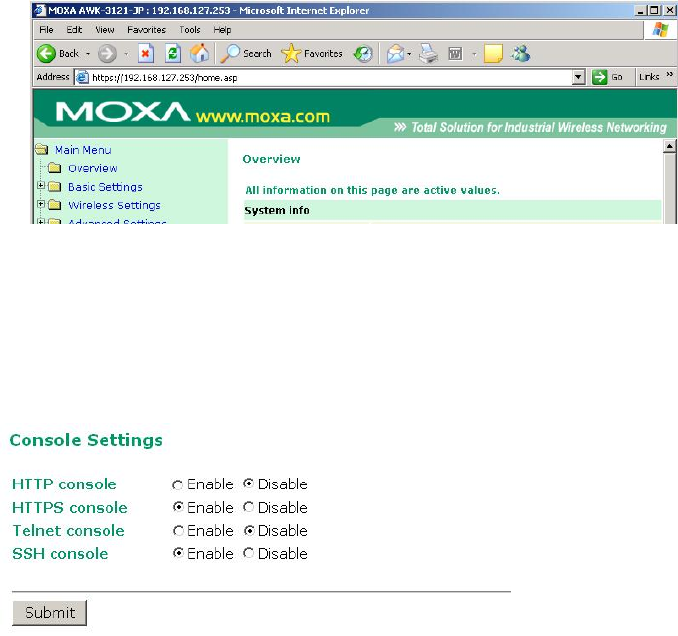Enable the Telnet console
Viewport: 678px width, 636px height.
point(178,531)
